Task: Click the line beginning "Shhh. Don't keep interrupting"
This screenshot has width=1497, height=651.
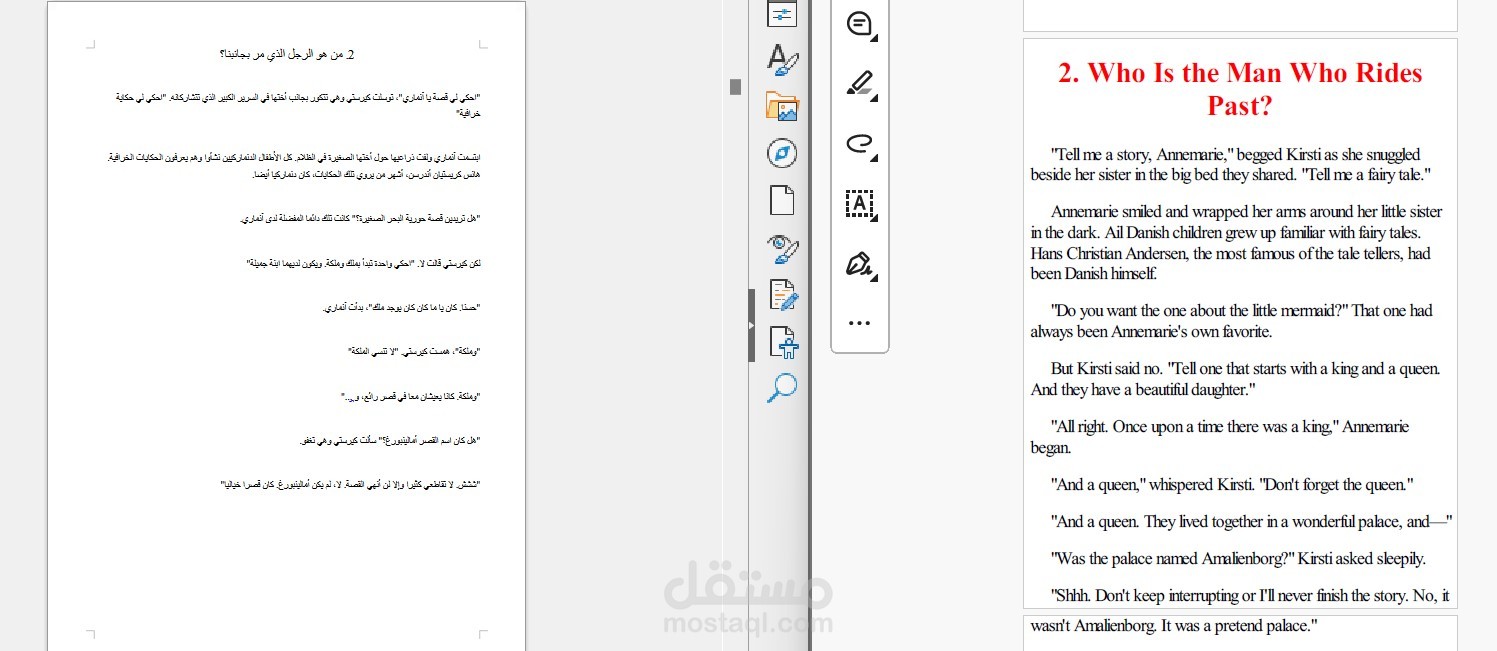Action: (x=1251, y=595)
